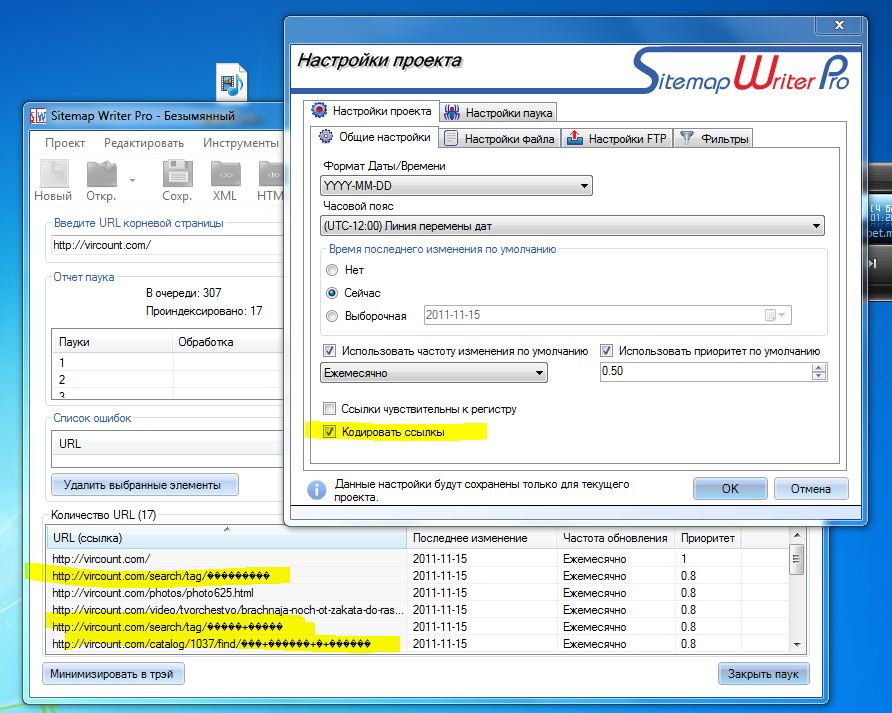Screen dimensions: 892x713
Task: Open the Инструменты menu
Action: click(x=241, y=143)
